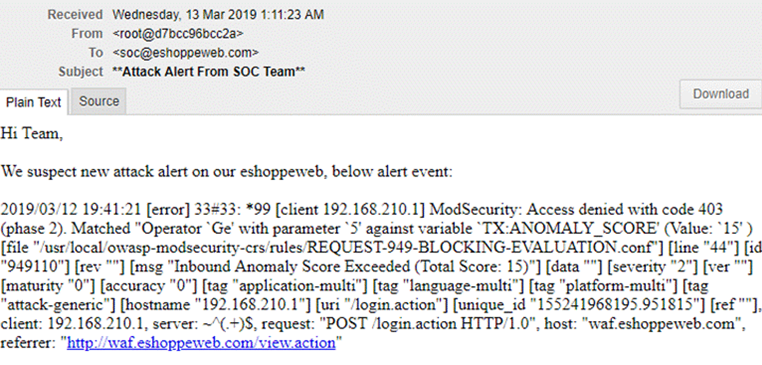Click the From header label
Image resolution: width=762 pixels, height=365 pixels.
click(x=87, y=34)
